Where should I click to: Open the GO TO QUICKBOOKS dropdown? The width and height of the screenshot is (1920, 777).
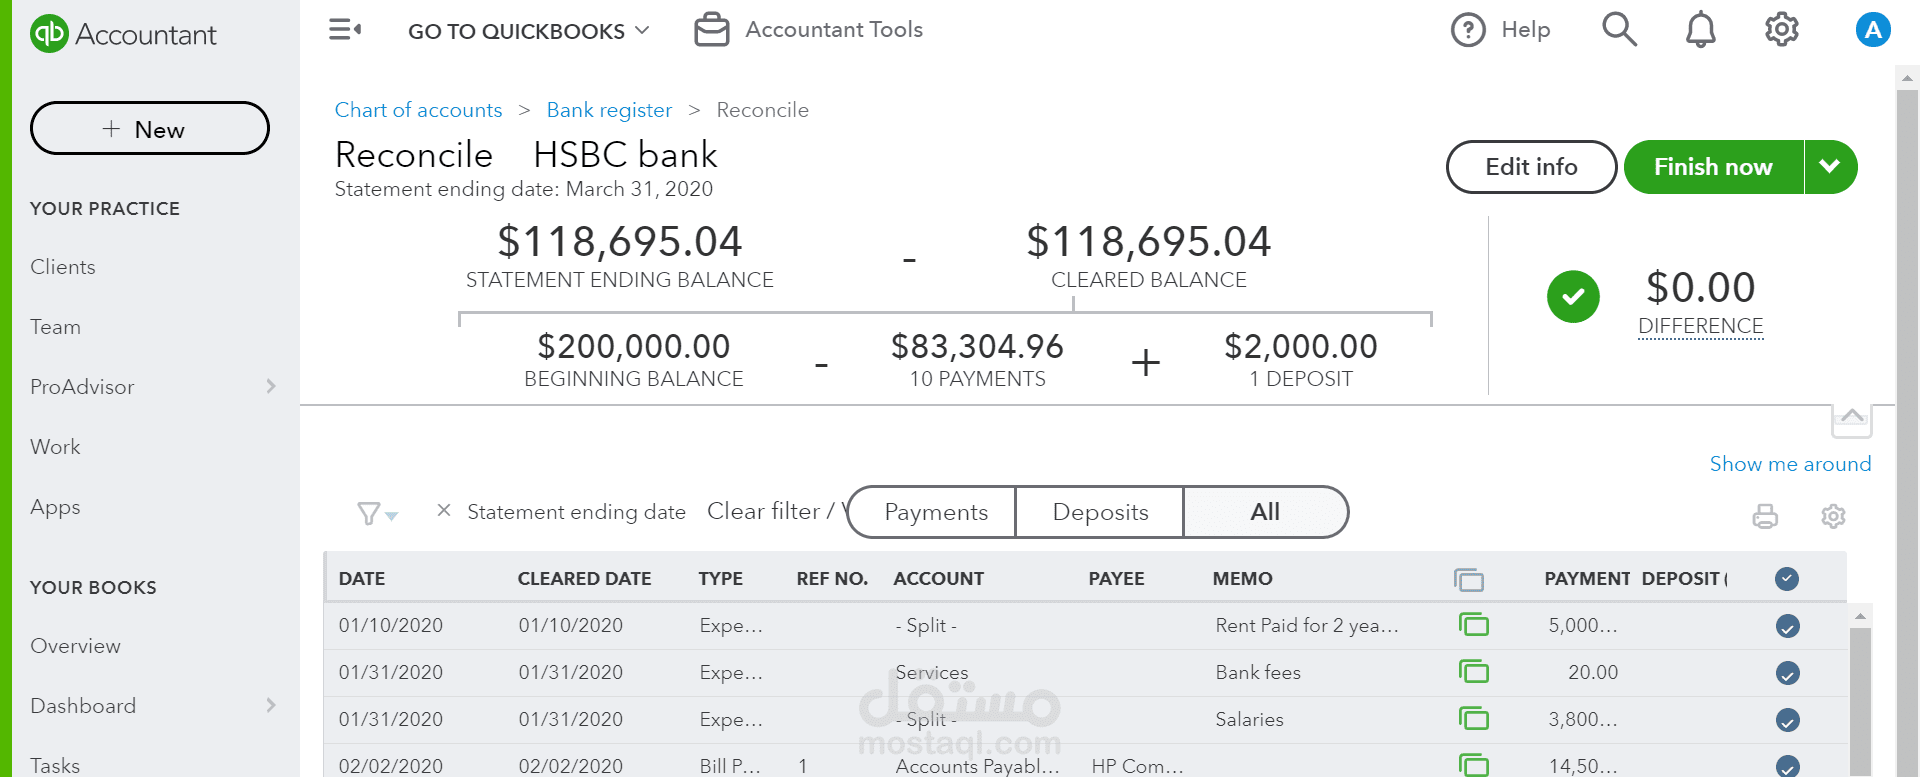click(x=528, y=31)
